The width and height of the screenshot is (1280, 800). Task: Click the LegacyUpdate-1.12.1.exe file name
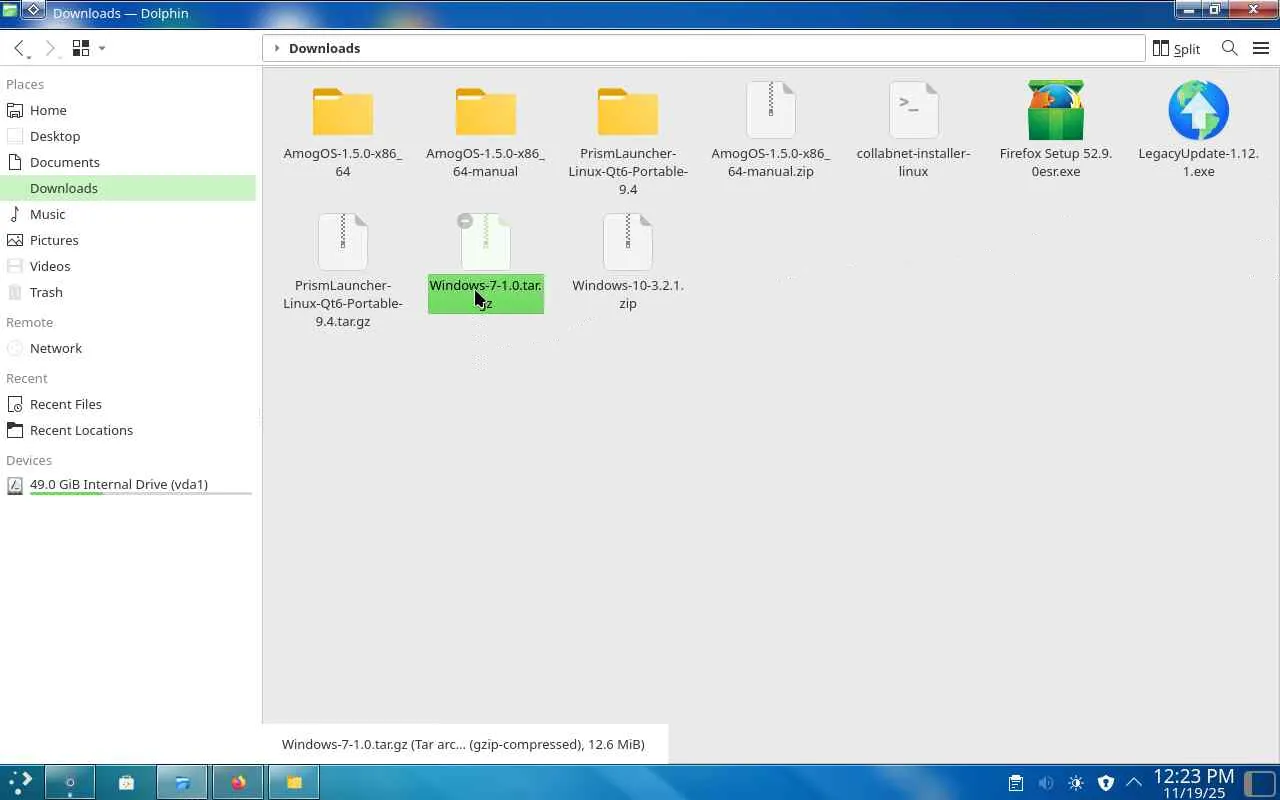pyautogui.click(x=1198, y=162)
